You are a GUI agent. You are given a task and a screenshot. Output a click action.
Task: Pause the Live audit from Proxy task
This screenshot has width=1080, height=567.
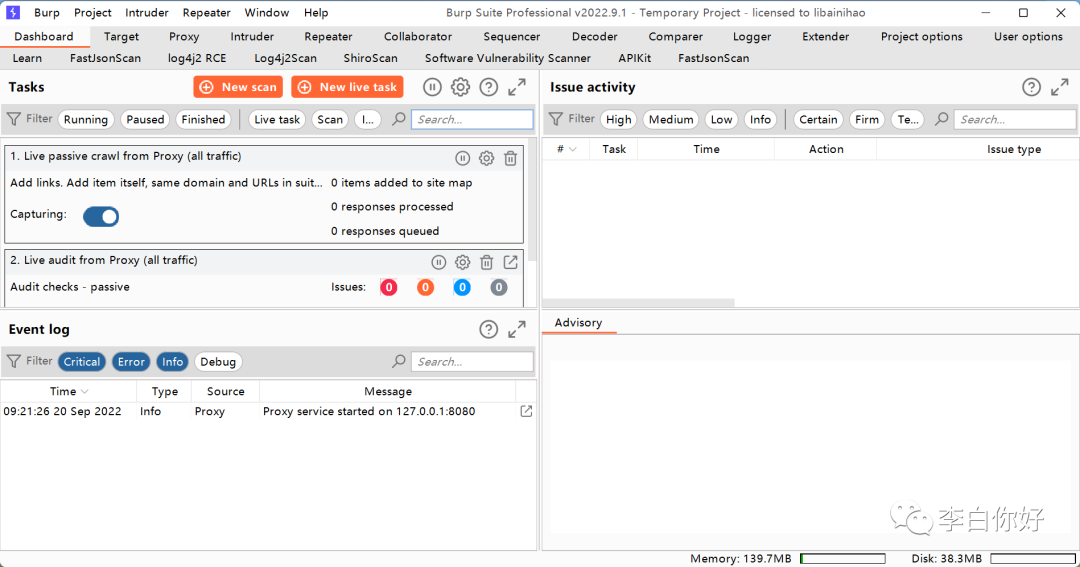tap(439, 262)
